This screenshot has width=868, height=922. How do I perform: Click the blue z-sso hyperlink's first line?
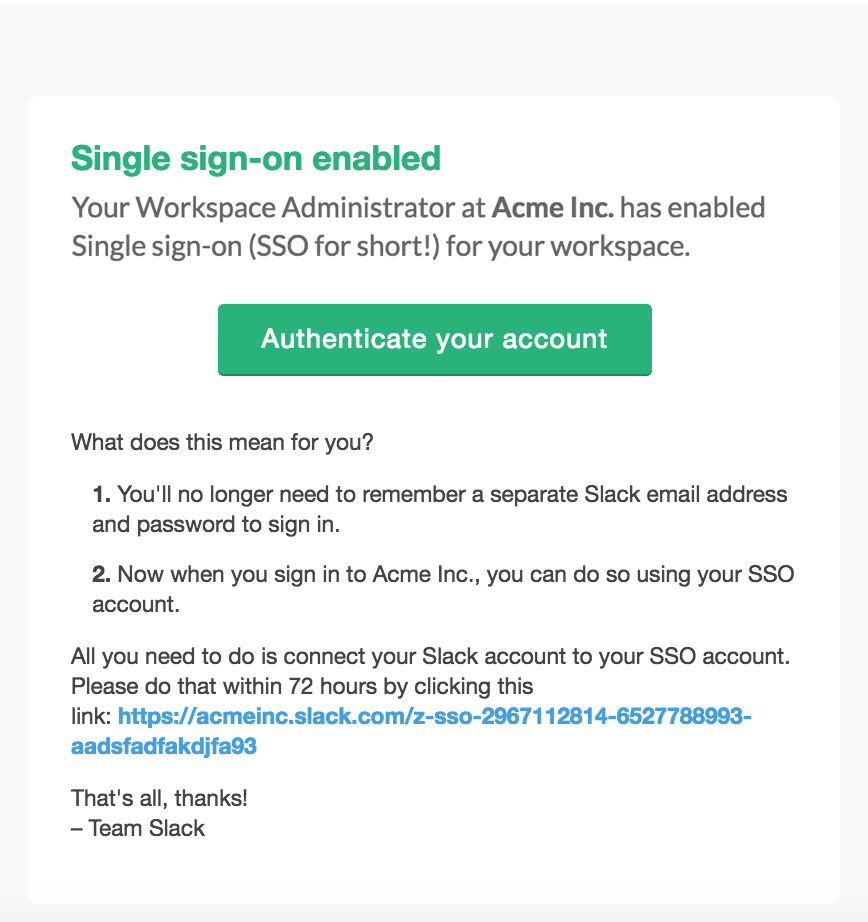click(435, 717)
